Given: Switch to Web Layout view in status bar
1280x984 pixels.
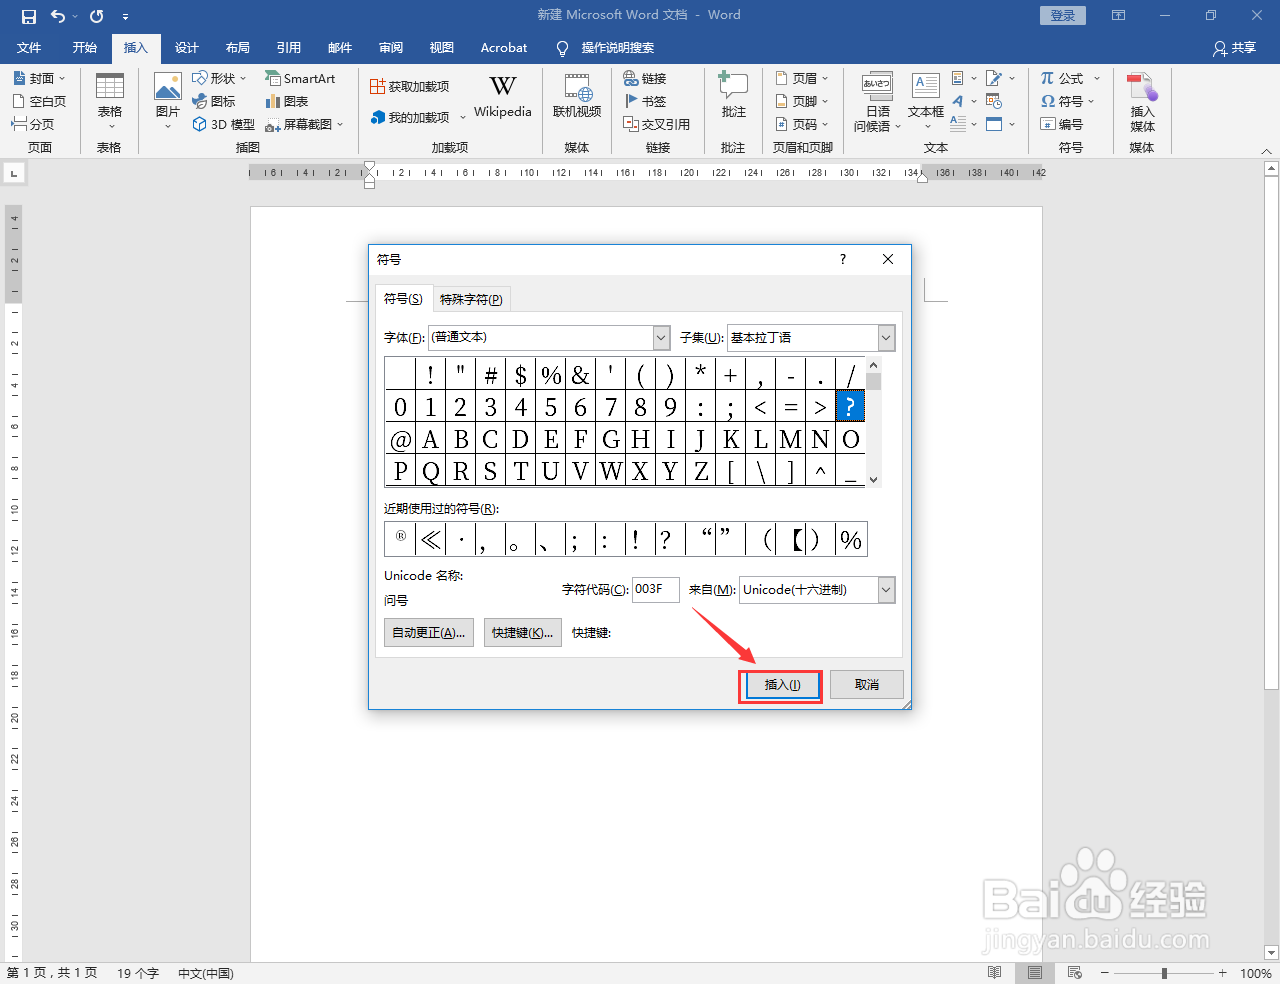Looking at the screenshot, I should tap(1075, 973).
